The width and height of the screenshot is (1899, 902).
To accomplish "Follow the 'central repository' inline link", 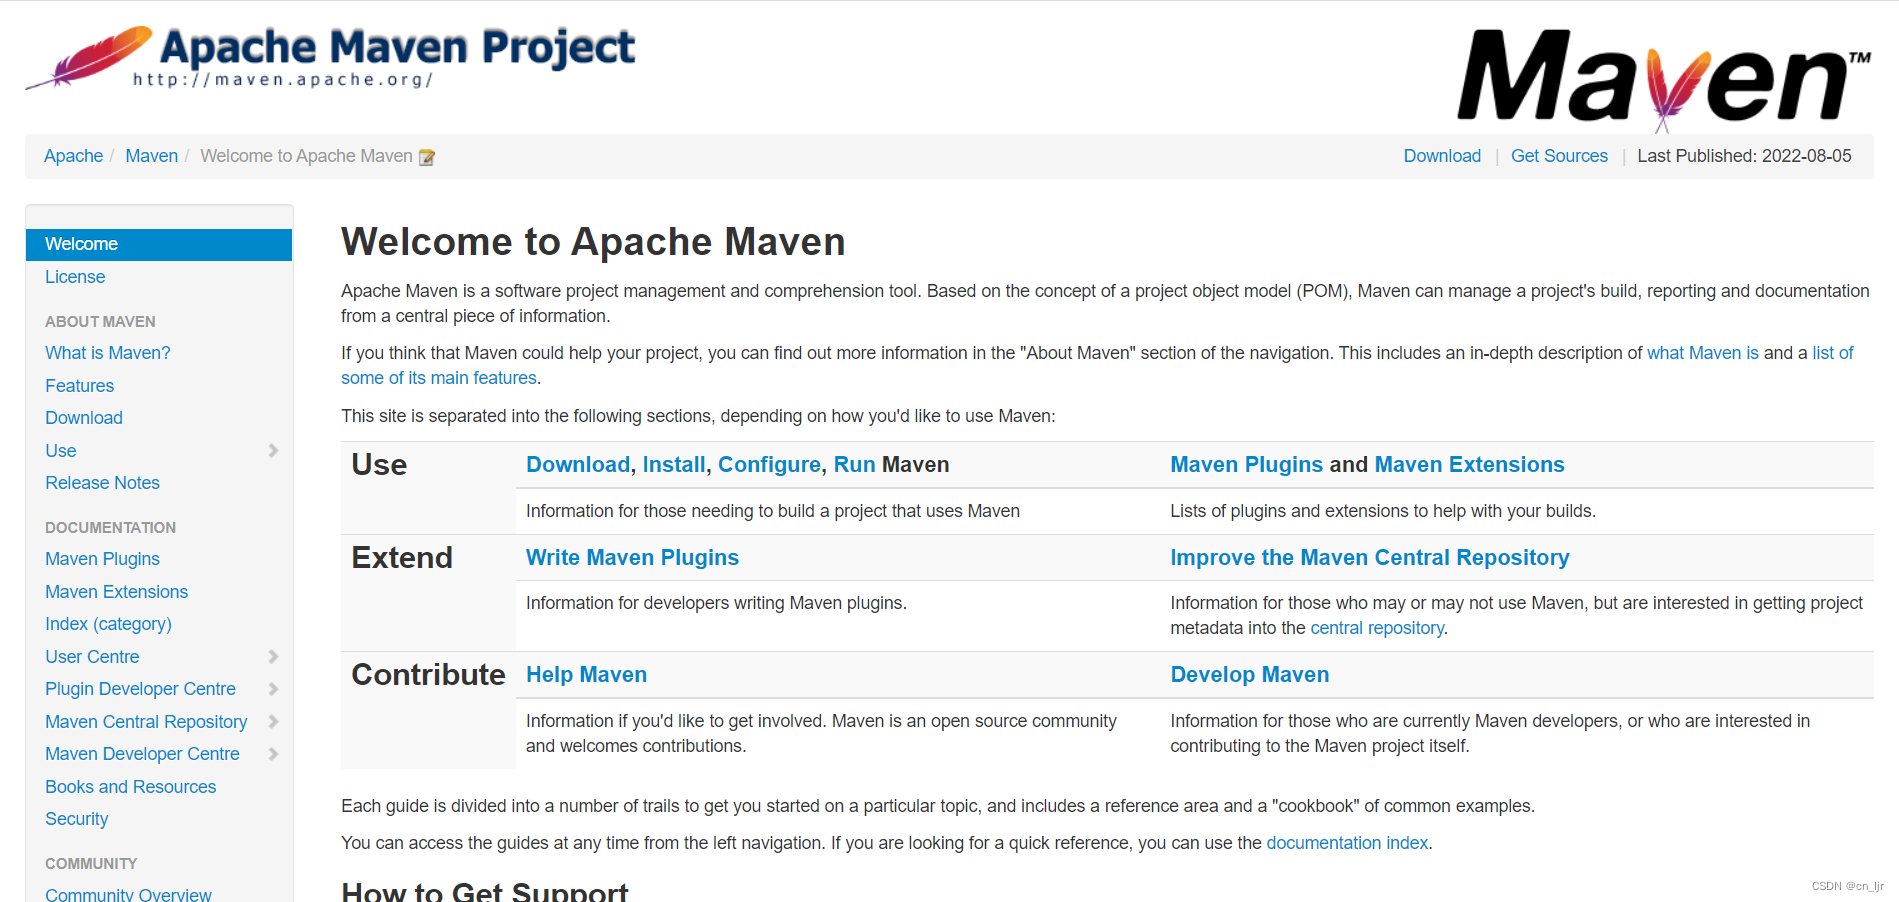I will pyautogui.click(x=1377, y=628).
